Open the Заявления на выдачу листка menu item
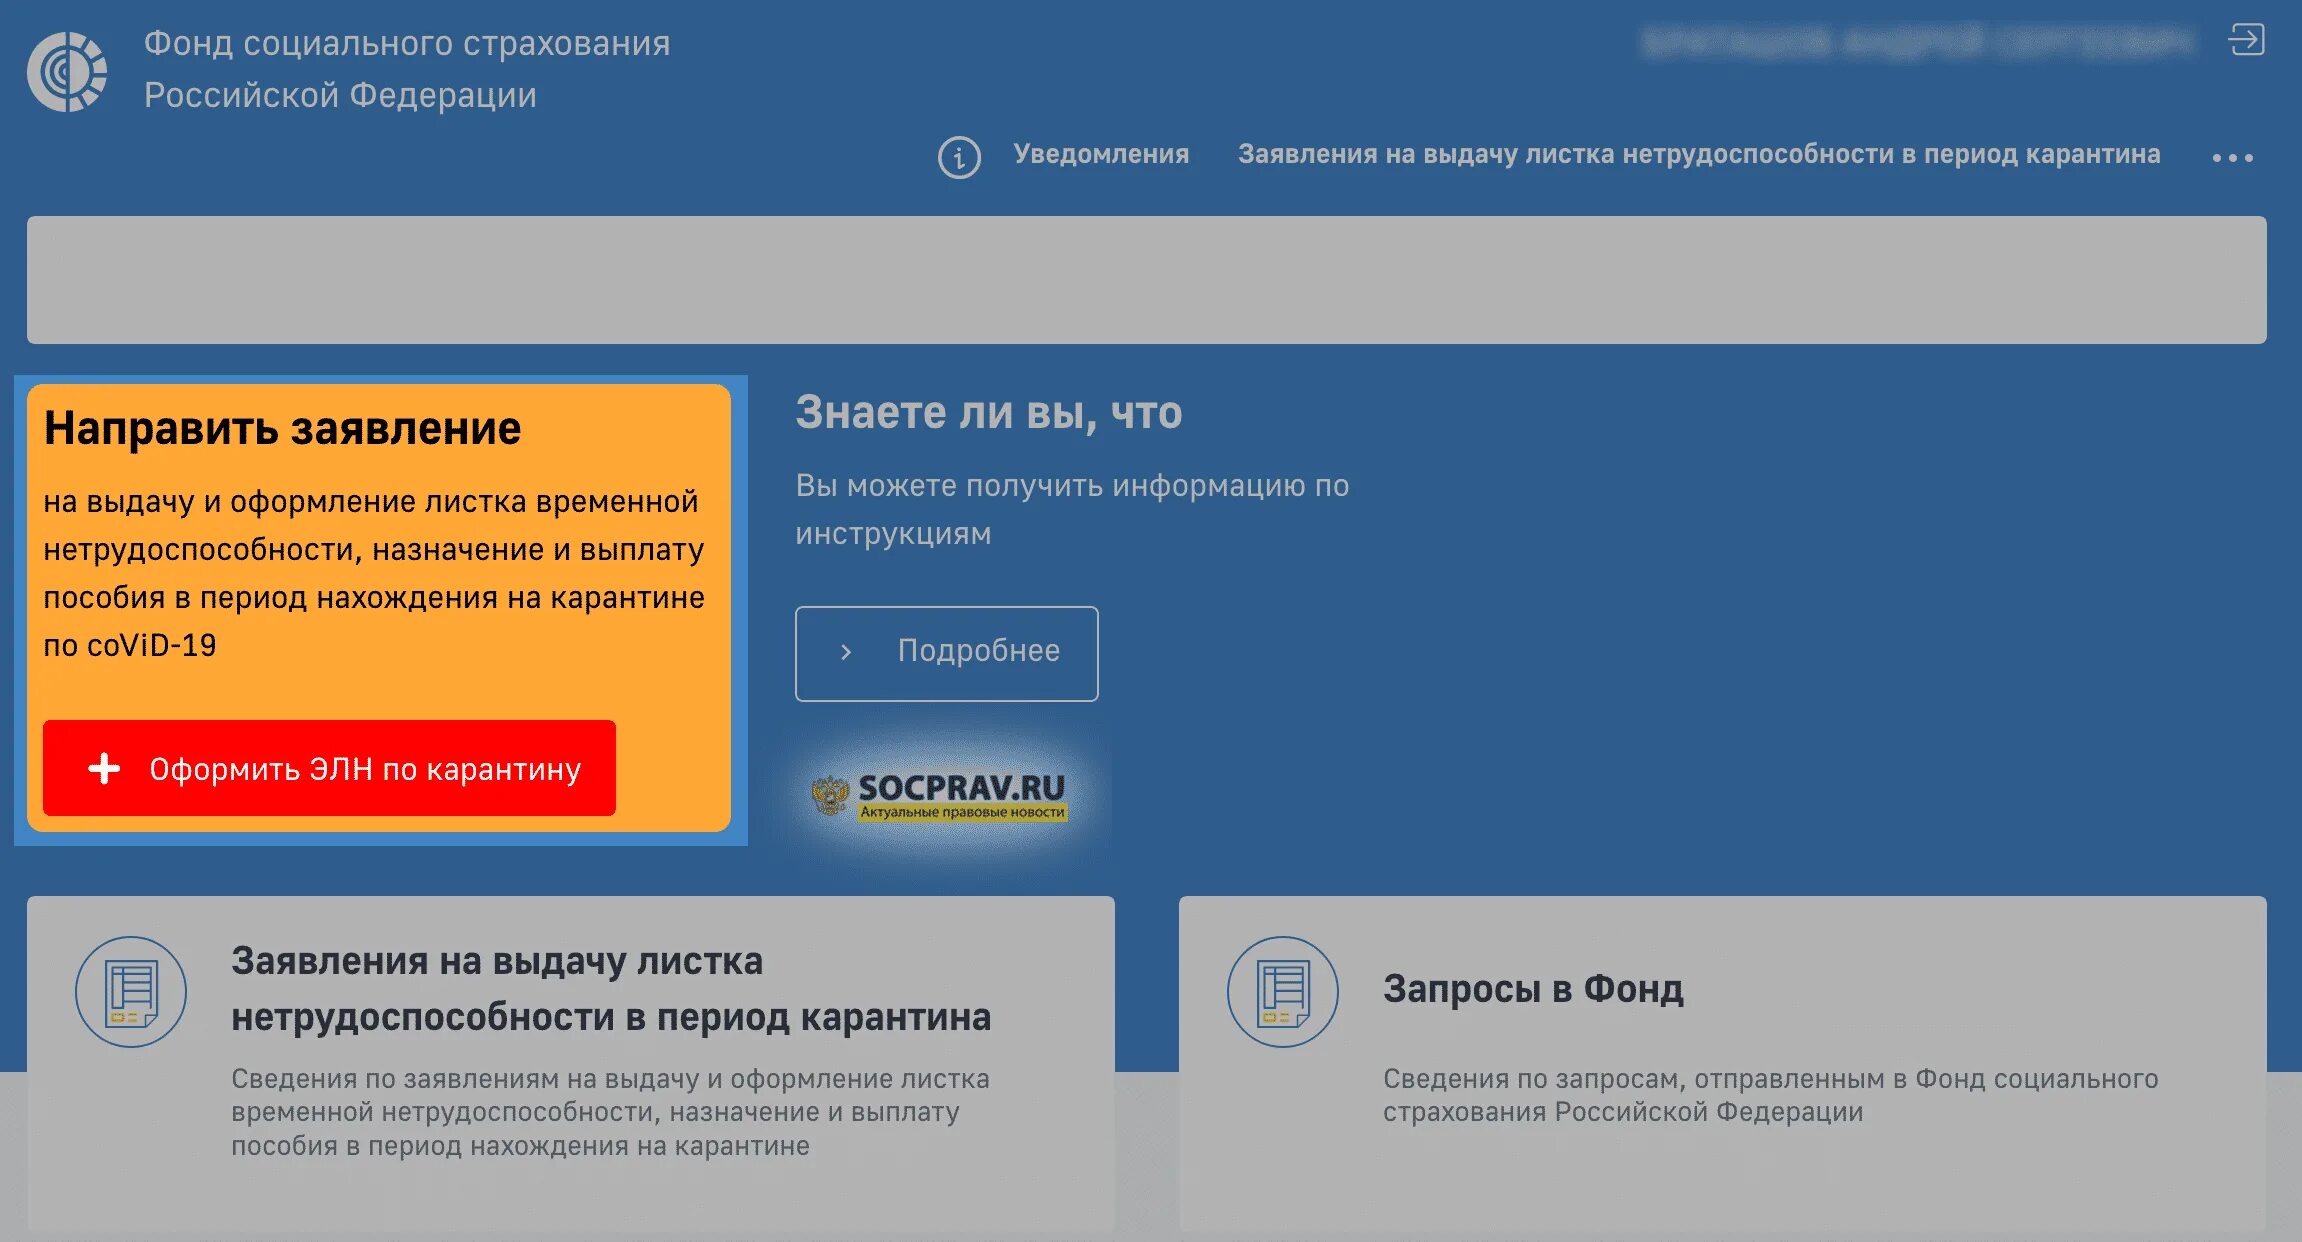The height and width of the screenshot is (1242, 2302). (1698, 154)
